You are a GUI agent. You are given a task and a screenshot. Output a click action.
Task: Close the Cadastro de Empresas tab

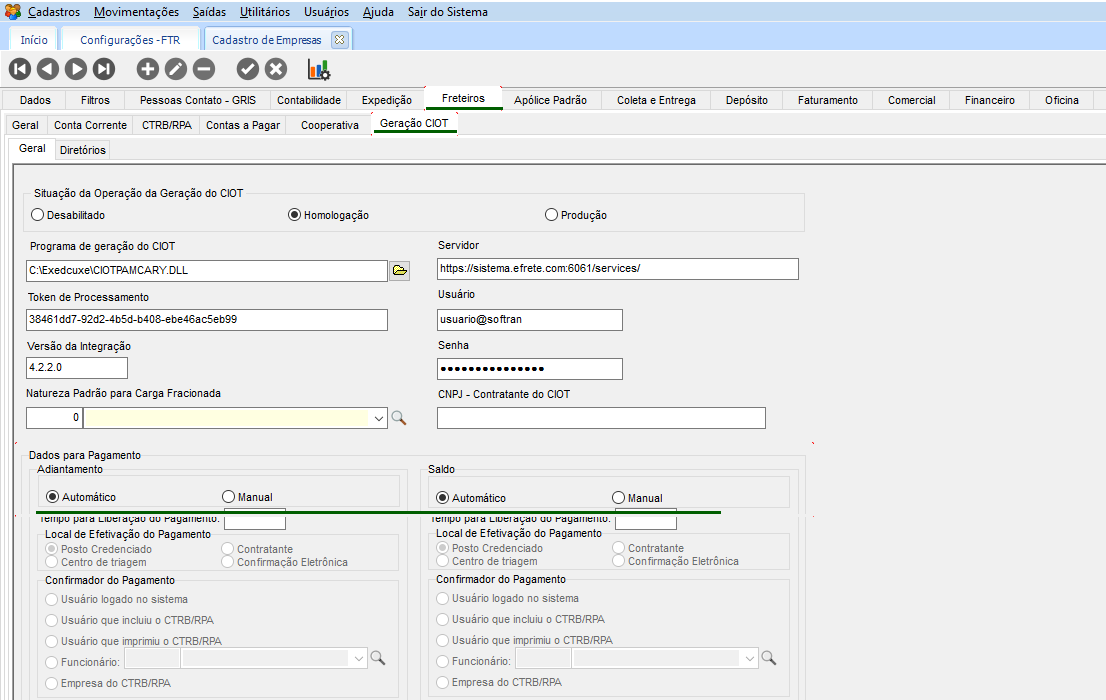pos(339,40)
